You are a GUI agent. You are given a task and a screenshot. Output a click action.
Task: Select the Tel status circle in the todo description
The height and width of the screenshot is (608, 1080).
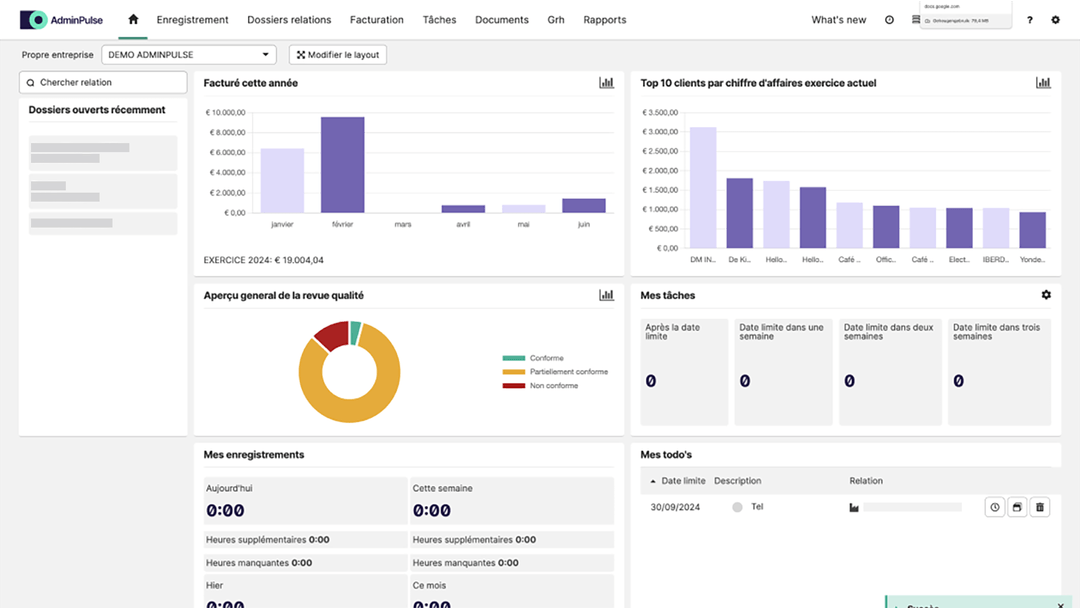tap(737, 507)
